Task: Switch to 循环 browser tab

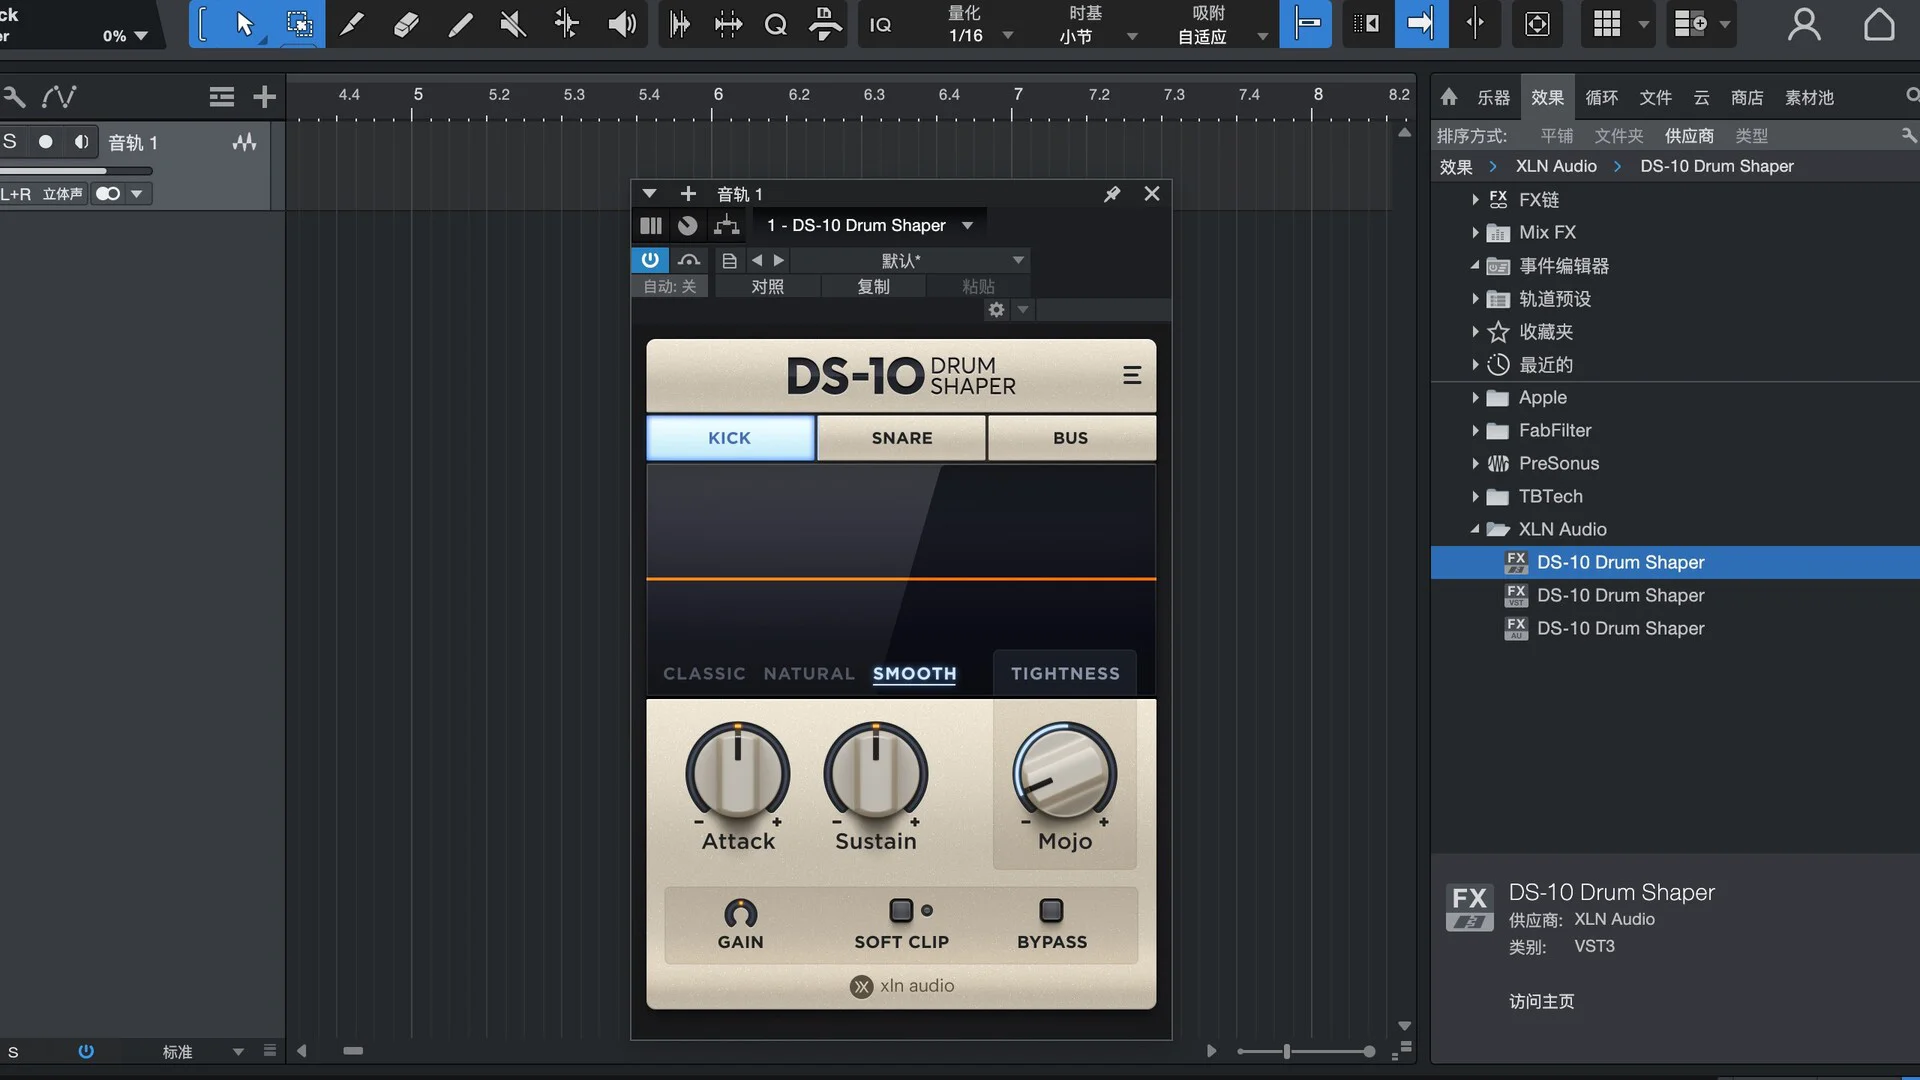Action: click(1601, 98)
